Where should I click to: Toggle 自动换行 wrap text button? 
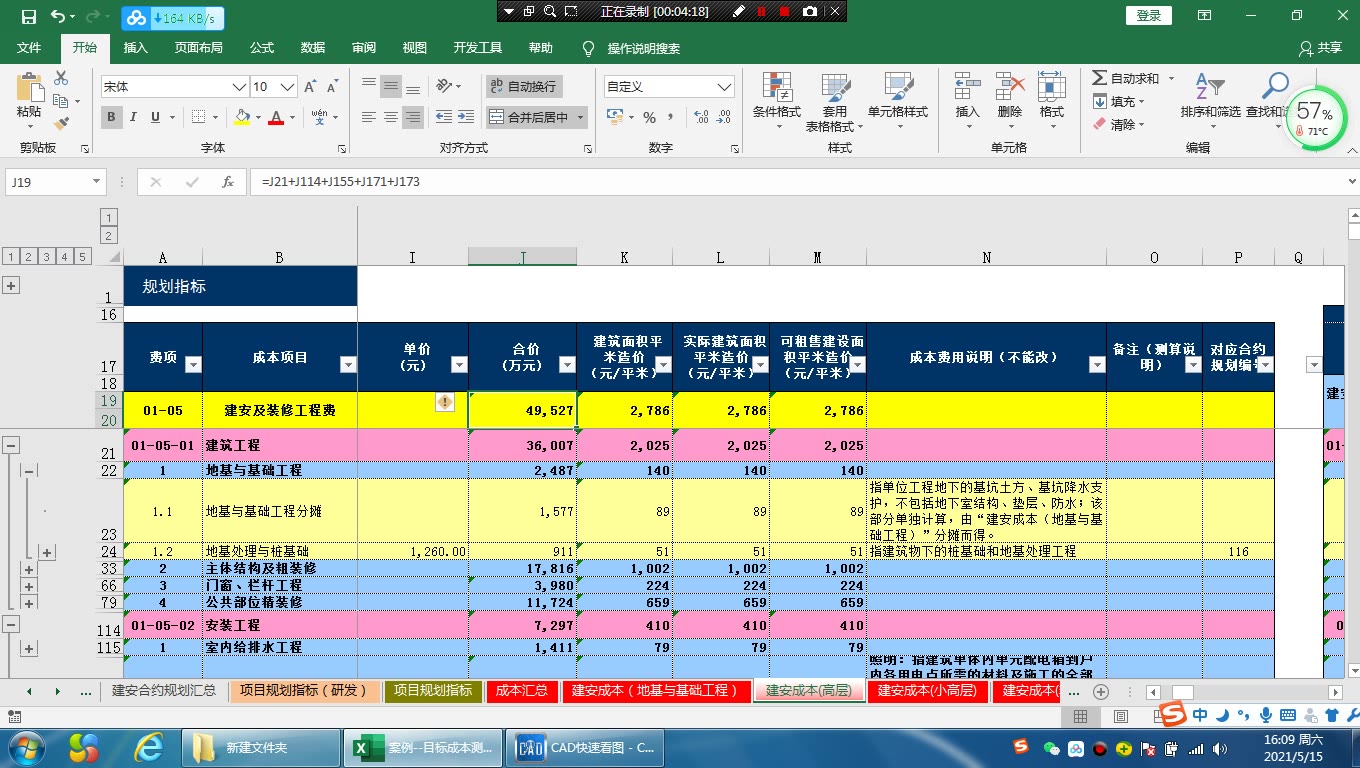pos(524,86)
